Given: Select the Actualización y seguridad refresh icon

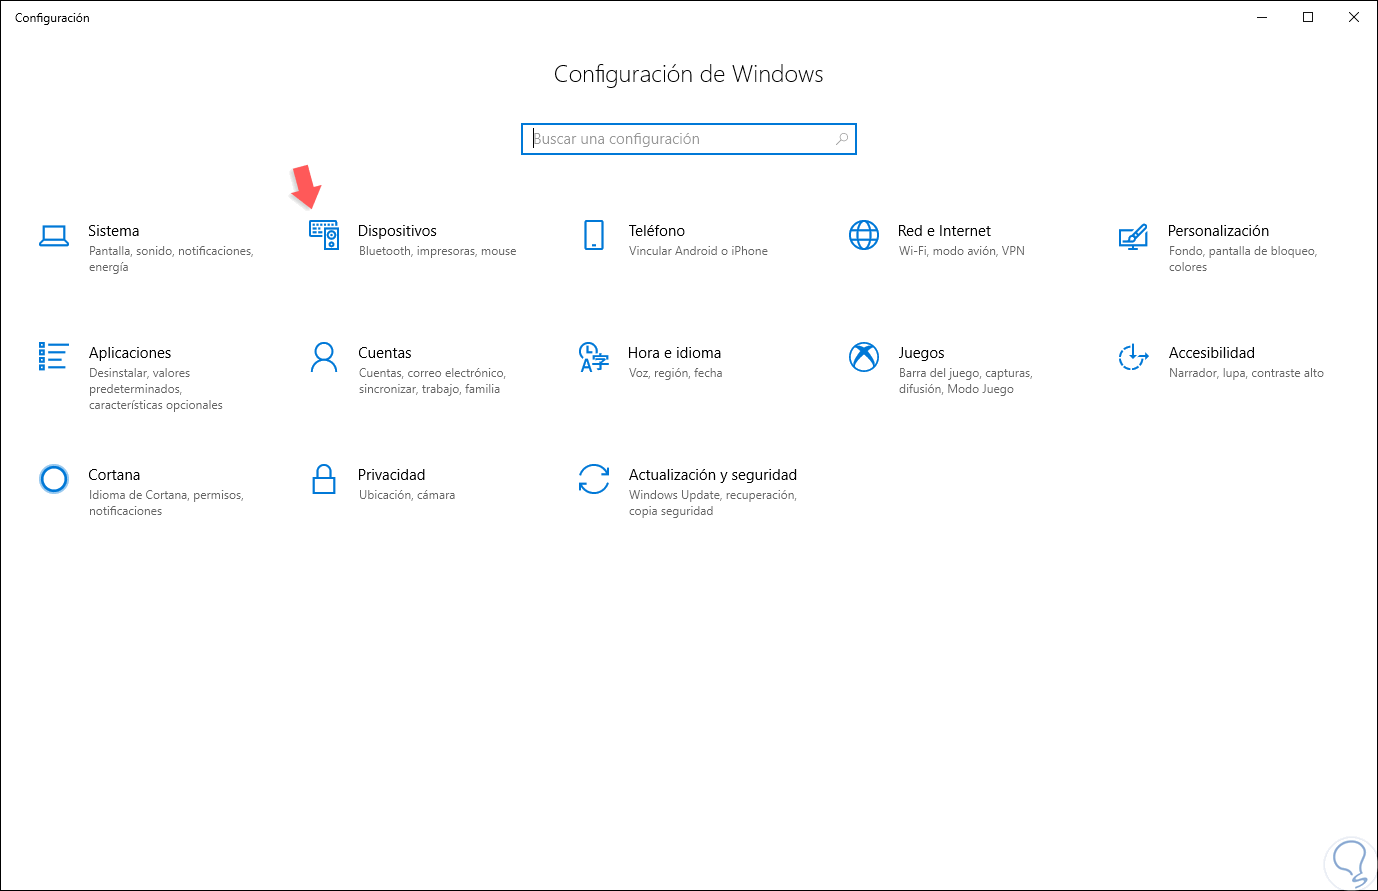Looking at the screenshot, I should [x=594, y=479].
